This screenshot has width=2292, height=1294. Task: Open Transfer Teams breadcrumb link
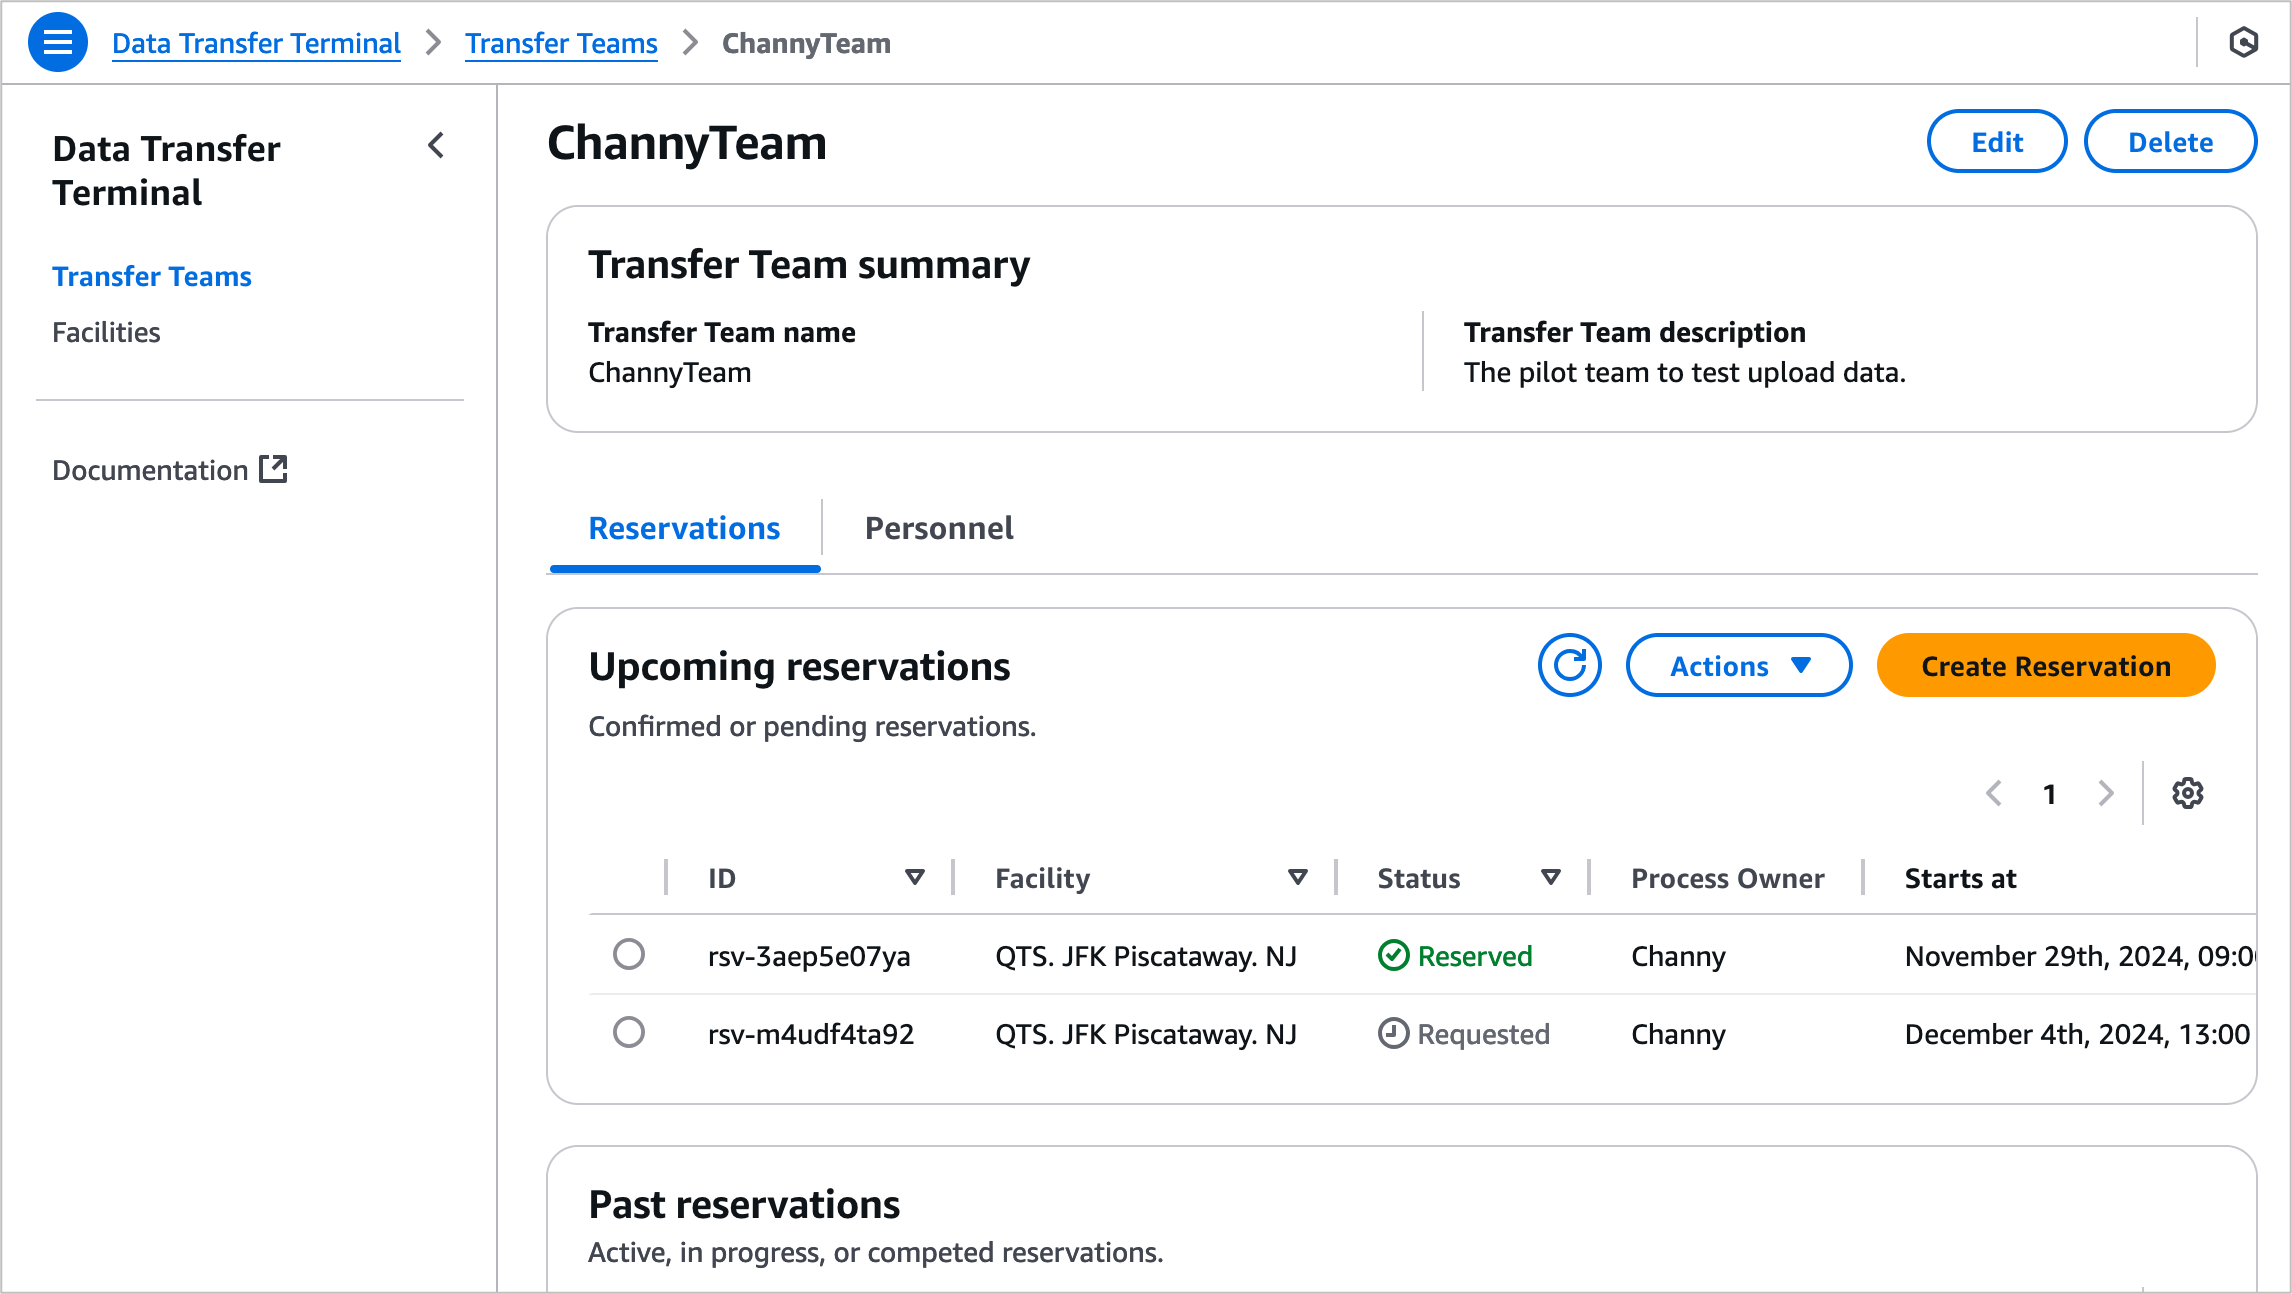[x=561, y=44]
